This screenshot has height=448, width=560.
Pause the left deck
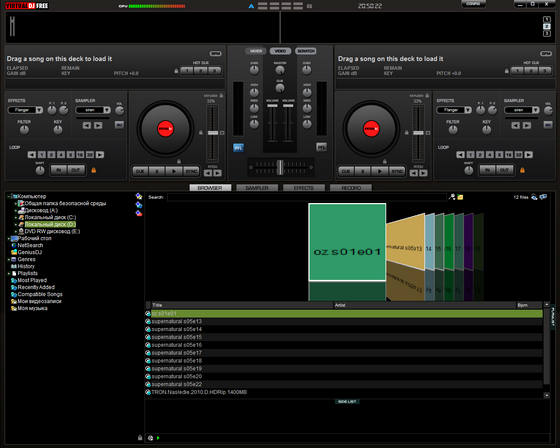tap(157, 171)
